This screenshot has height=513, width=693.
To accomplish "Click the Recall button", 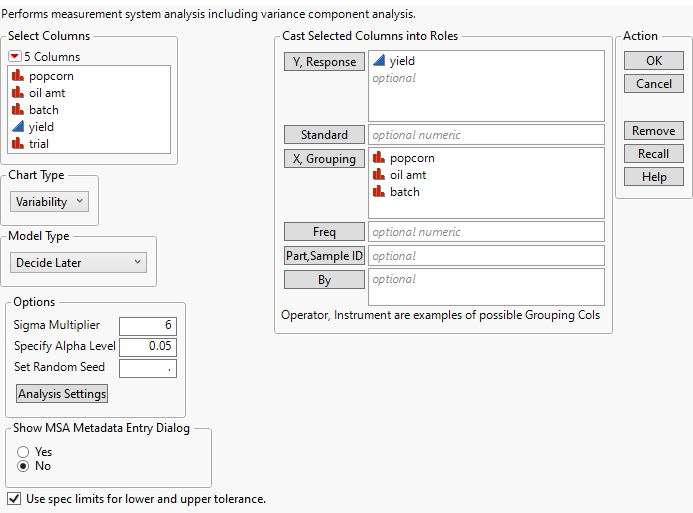I will [654, 154].
